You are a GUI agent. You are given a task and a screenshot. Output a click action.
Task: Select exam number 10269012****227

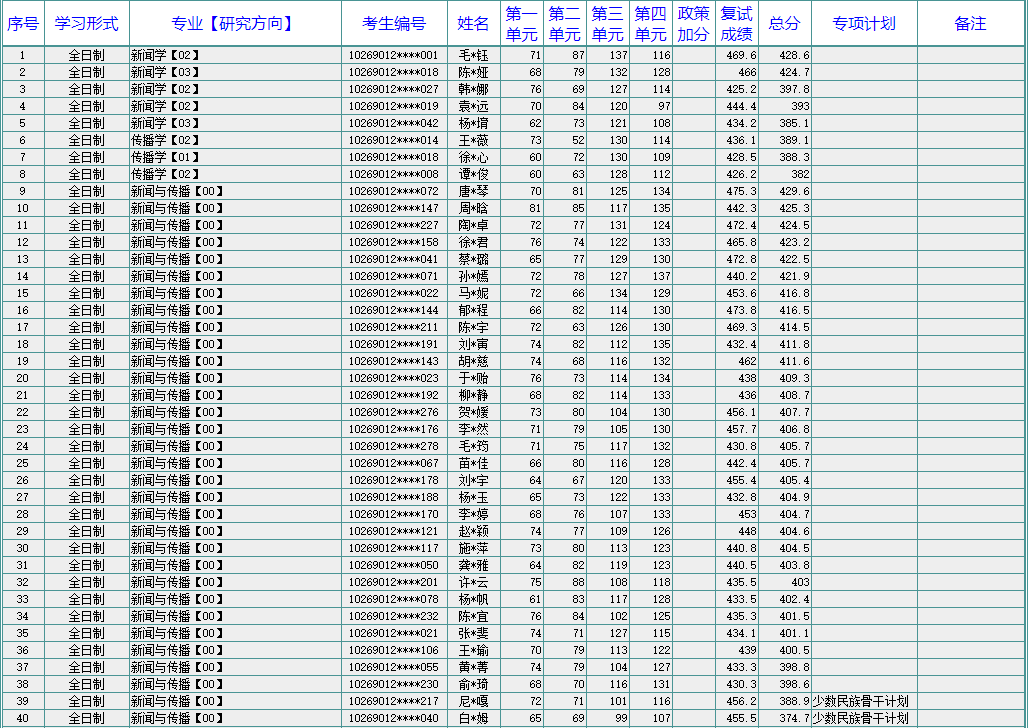(x=393, y=225)
